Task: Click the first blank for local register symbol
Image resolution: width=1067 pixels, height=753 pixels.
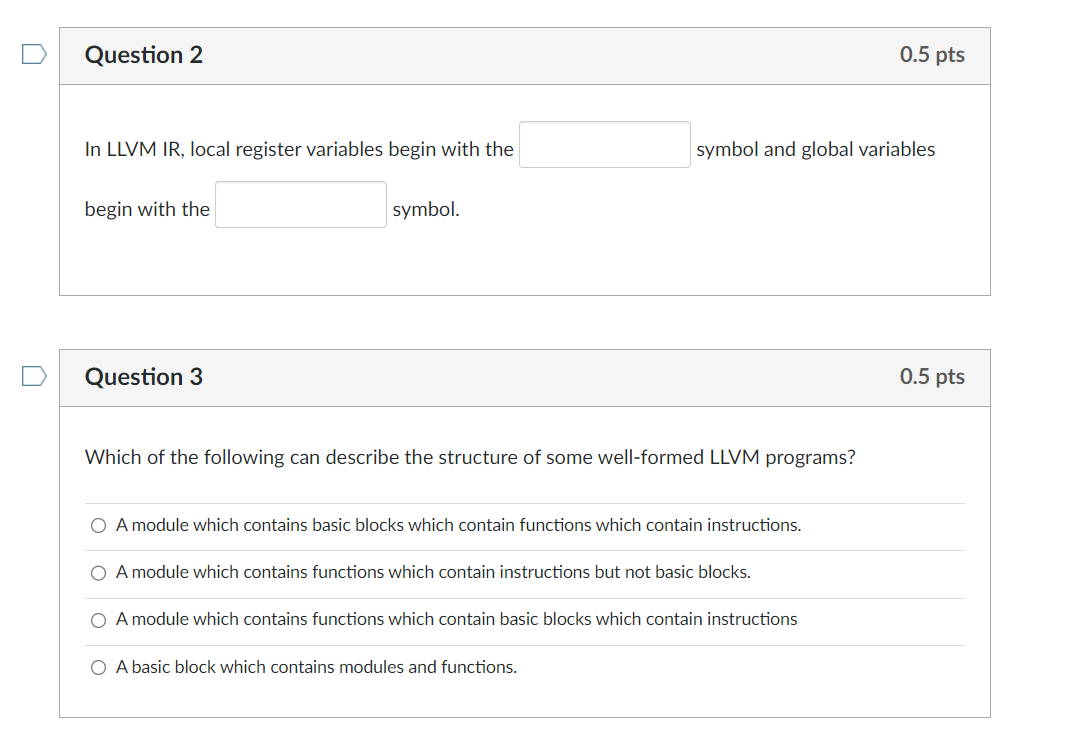Action: pyautogui.click(x=604, y=144)
